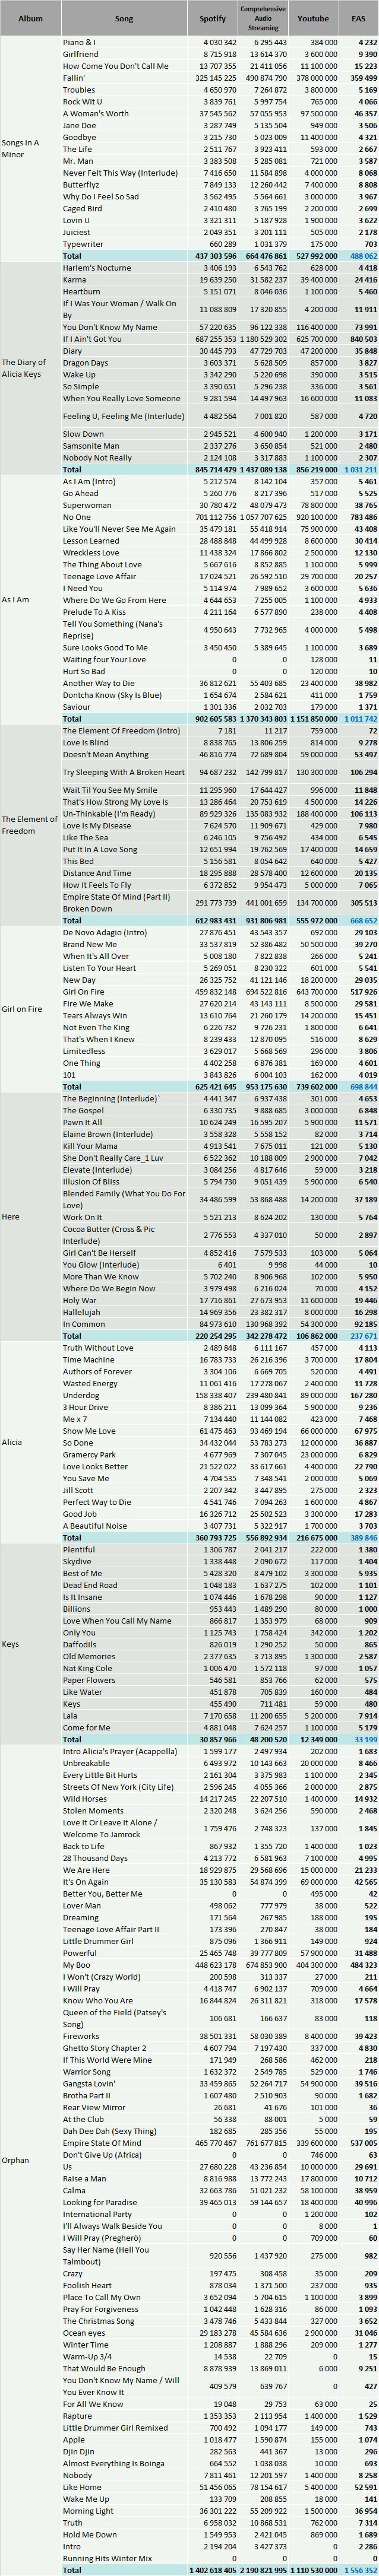379x2576 pixels.
Task: Click the song 'Gramercy Park'
Action: (89, 1454)
